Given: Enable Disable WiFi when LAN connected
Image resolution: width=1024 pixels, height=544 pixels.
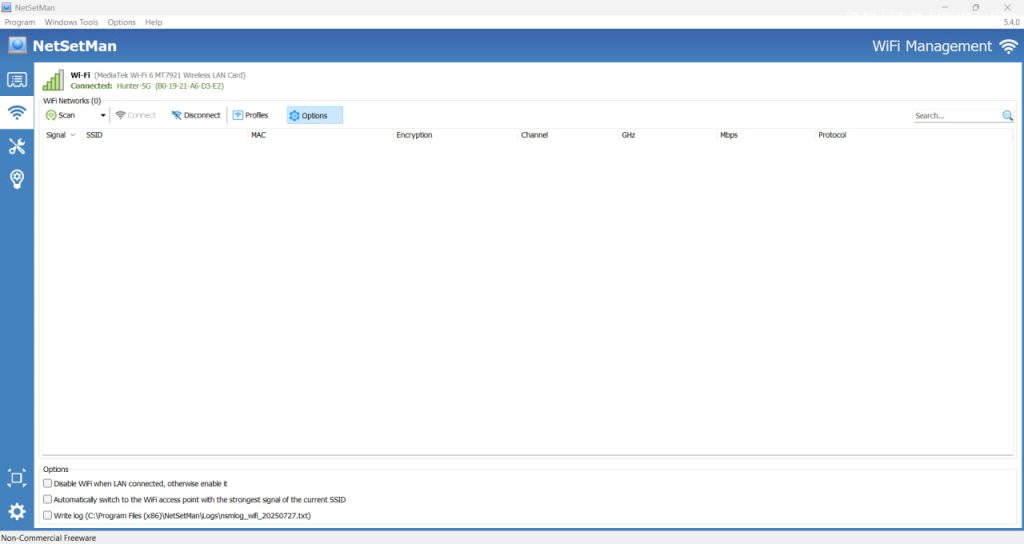Looking at the screenshot, I should pyautogui.click(x=48, y=484).
